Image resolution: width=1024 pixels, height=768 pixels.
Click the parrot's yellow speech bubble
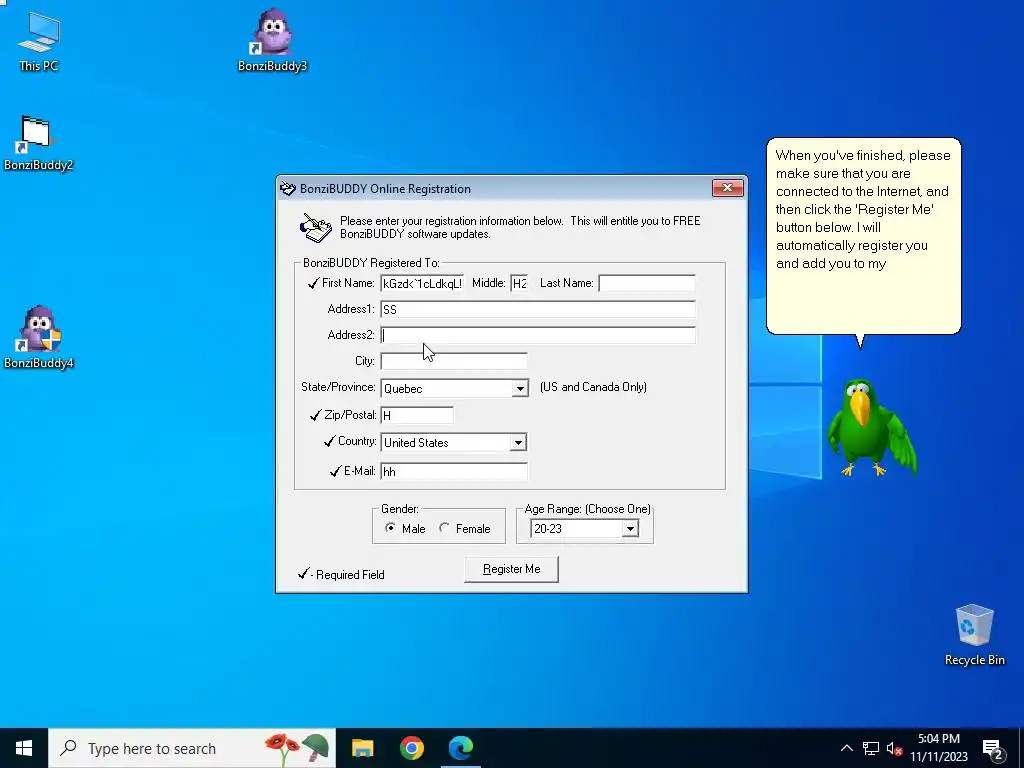[x=863, y=236]
